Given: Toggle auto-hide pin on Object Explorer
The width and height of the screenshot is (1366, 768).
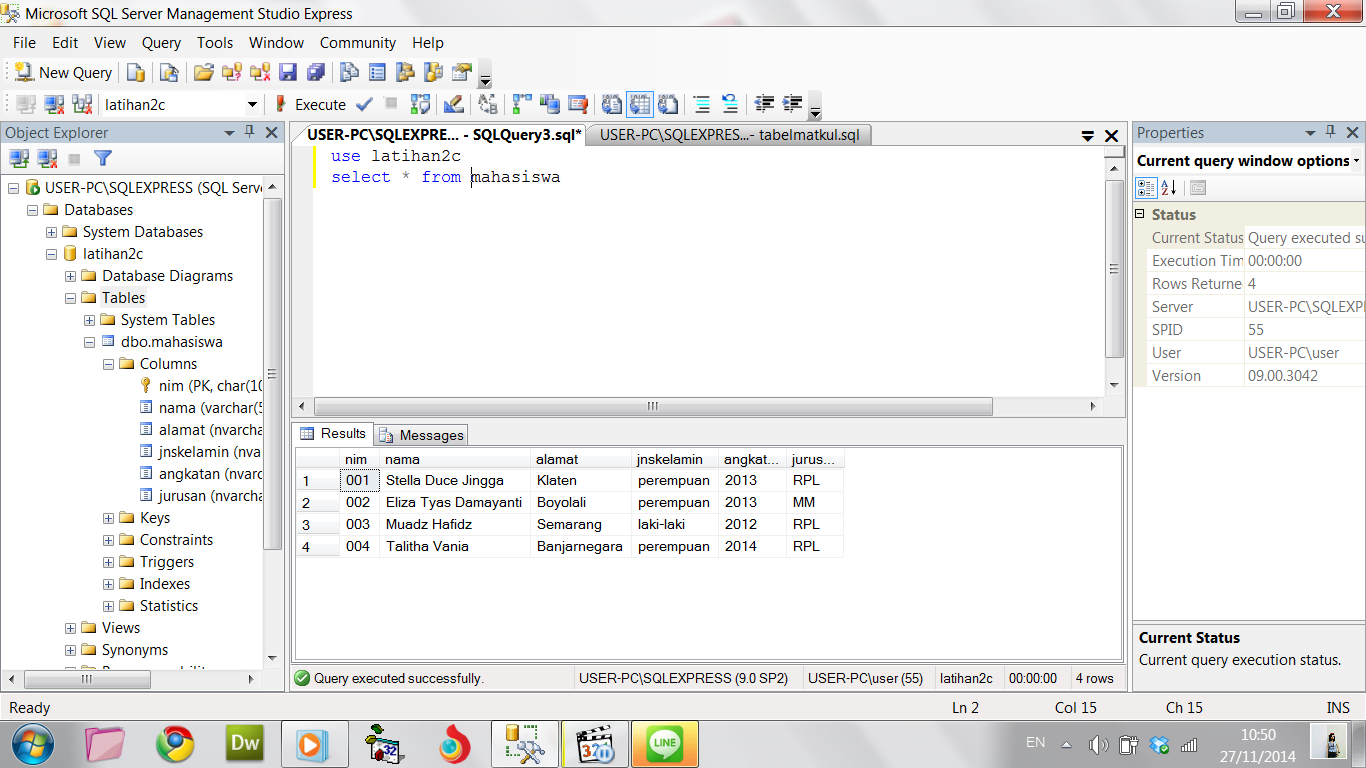Looking at the screenshot, I should (249, 133).
